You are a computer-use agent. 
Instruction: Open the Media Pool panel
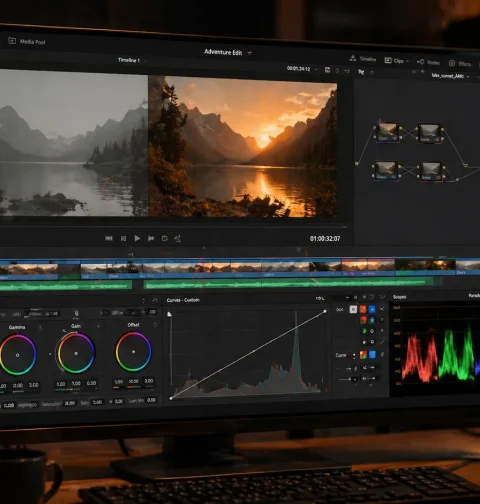click(27, 41)
